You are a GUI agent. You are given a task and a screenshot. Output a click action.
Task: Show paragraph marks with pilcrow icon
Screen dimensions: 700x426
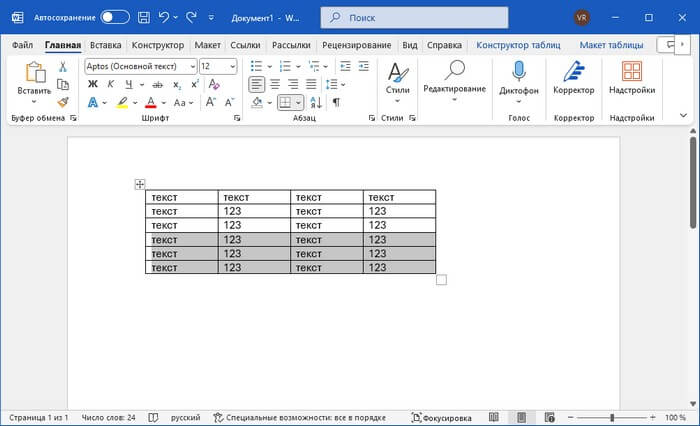tap(336, 102)
